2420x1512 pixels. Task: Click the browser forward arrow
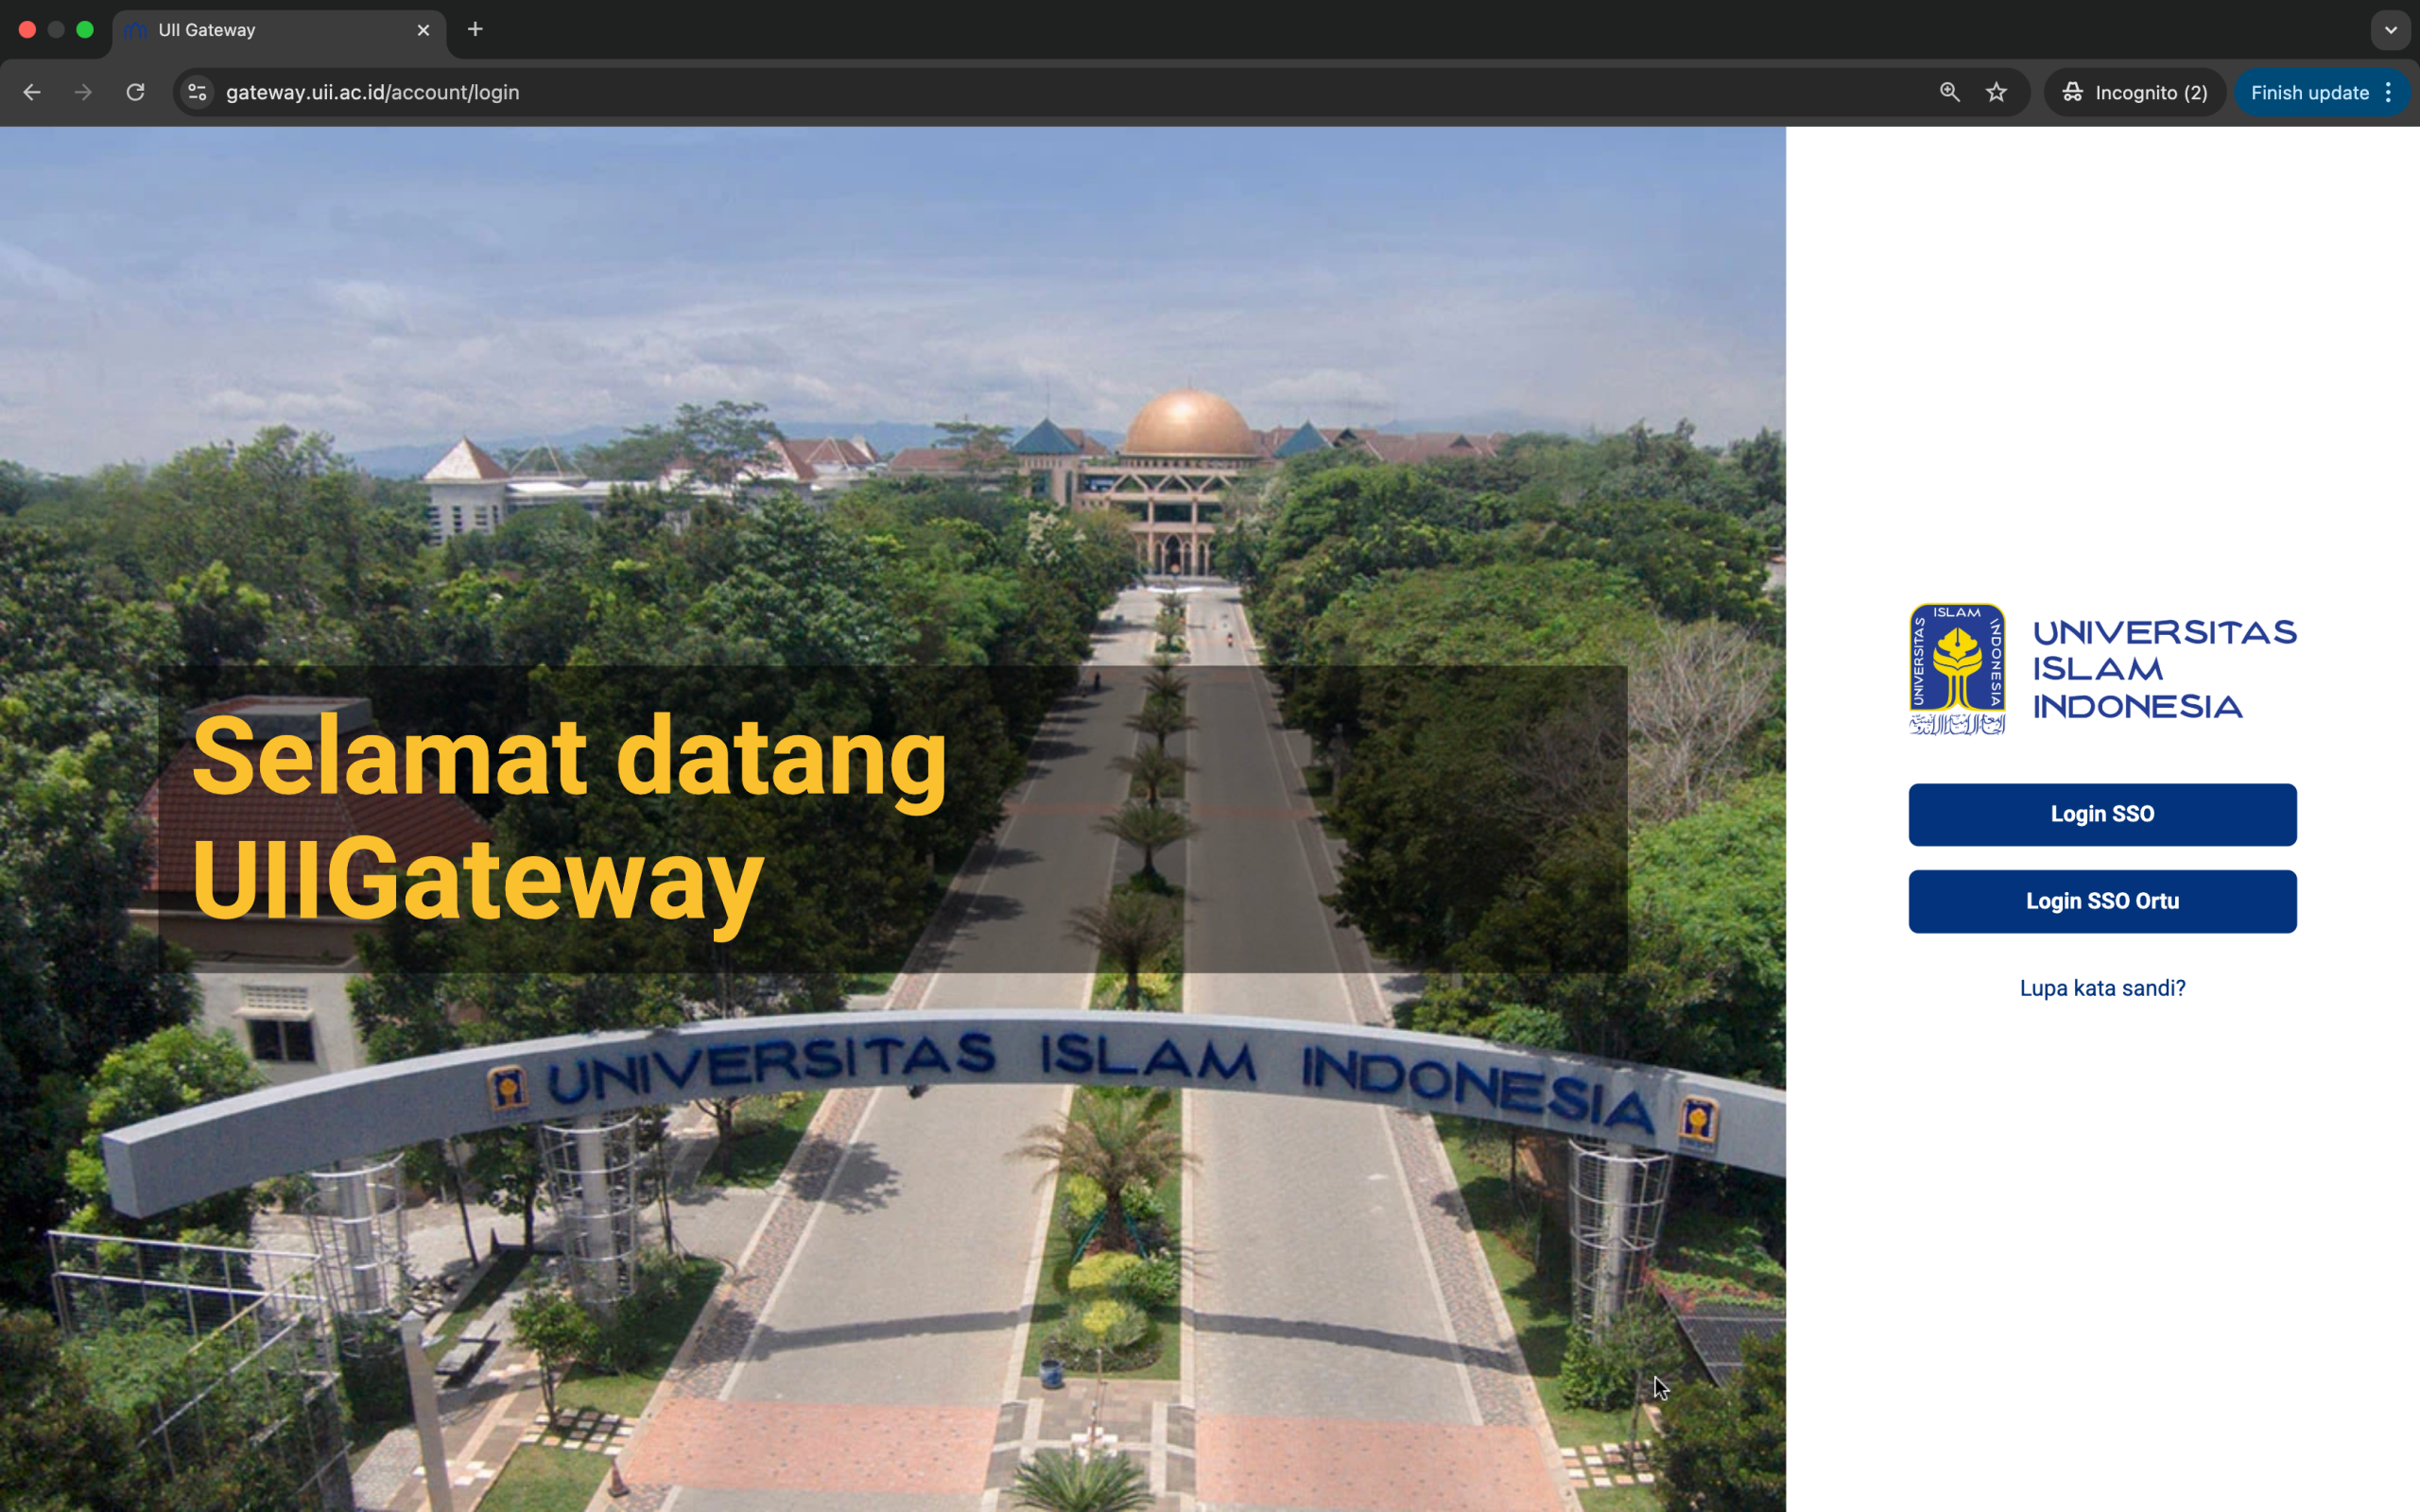pos(83,92)
